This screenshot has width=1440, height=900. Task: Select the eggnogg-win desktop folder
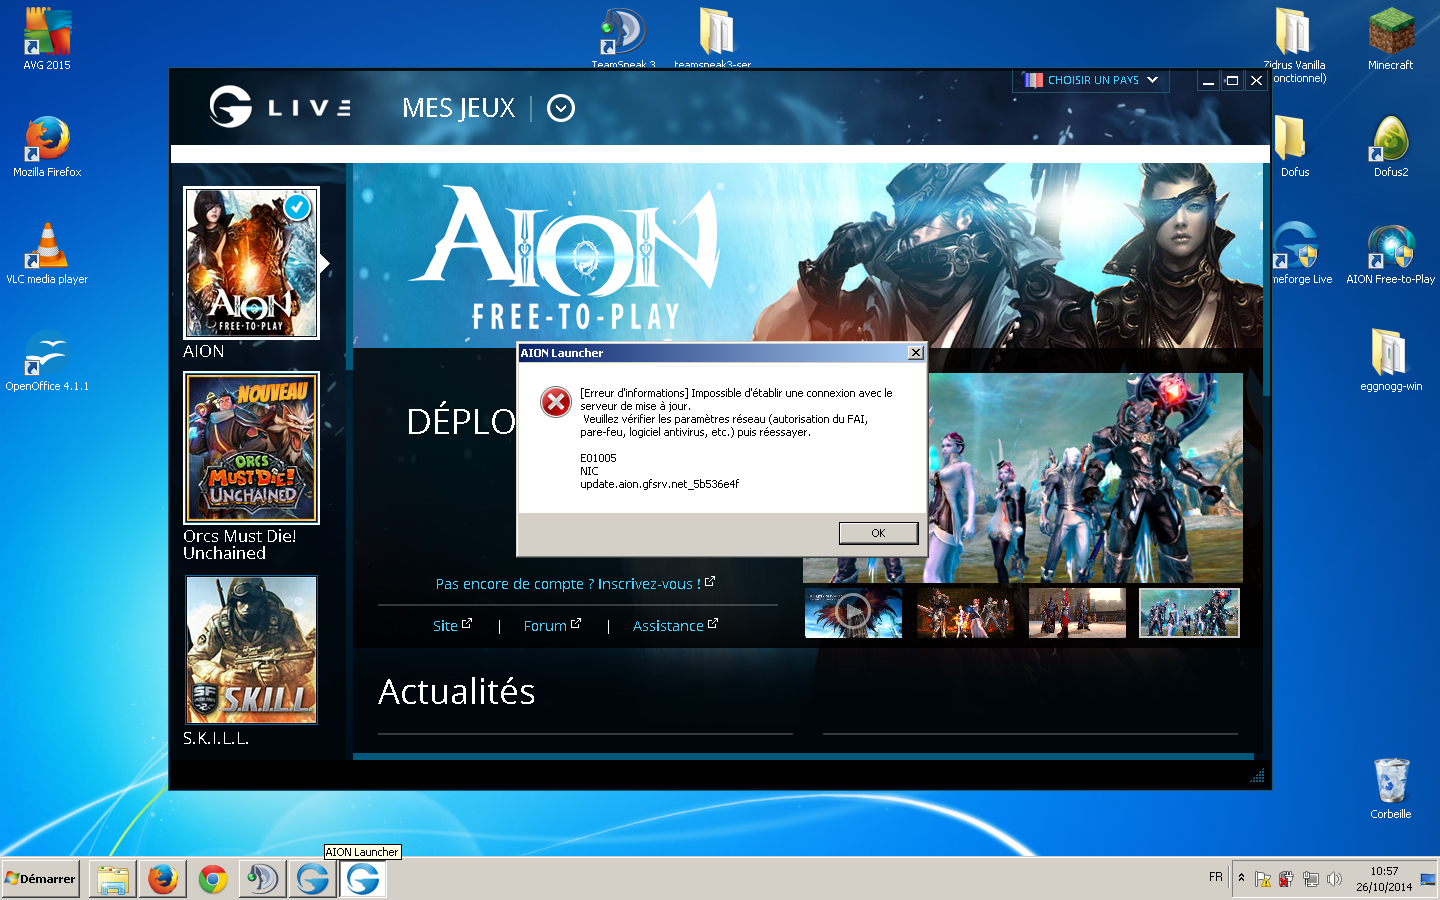coord(1390,360)
